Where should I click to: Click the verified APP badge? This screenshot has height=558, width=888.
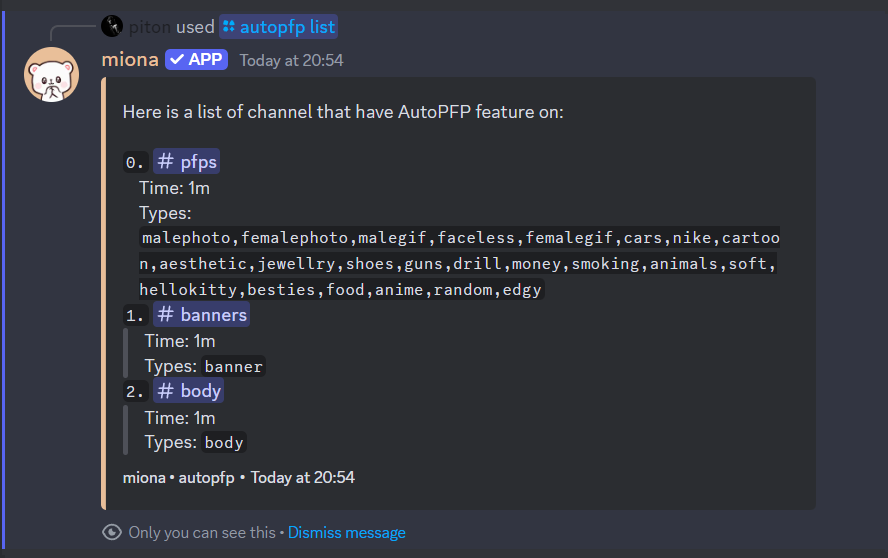[197, 59]
